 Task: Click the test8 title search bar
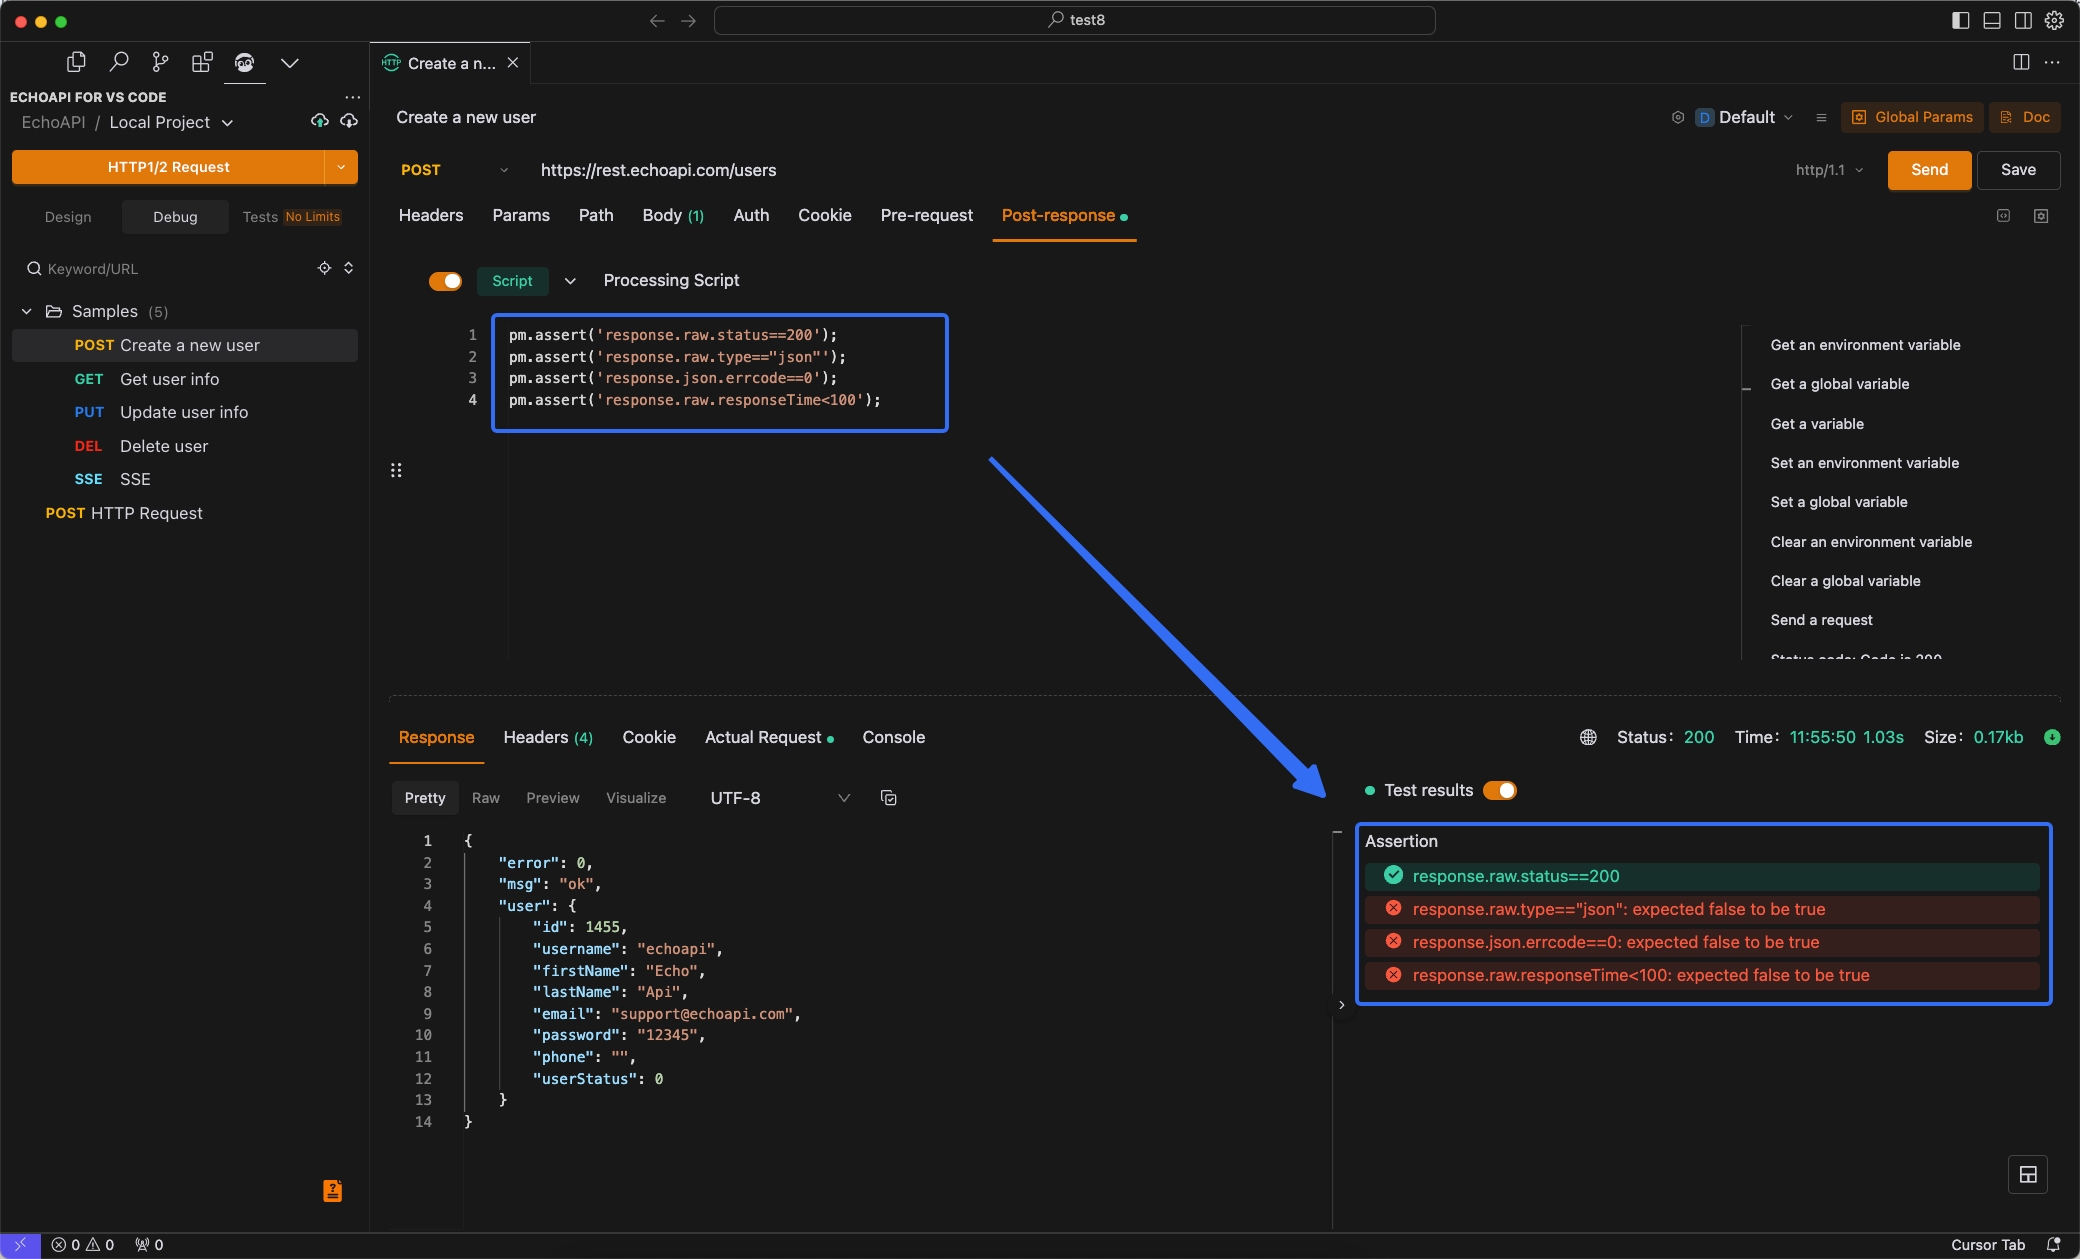pos(1075,20)
